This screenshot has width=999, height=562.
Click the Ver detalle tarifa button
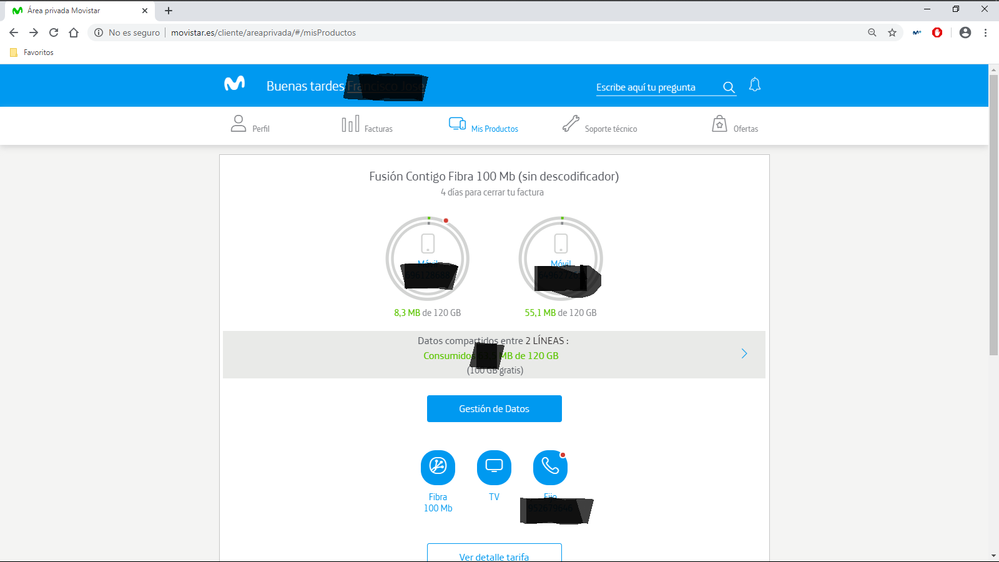tap(494, 555)
